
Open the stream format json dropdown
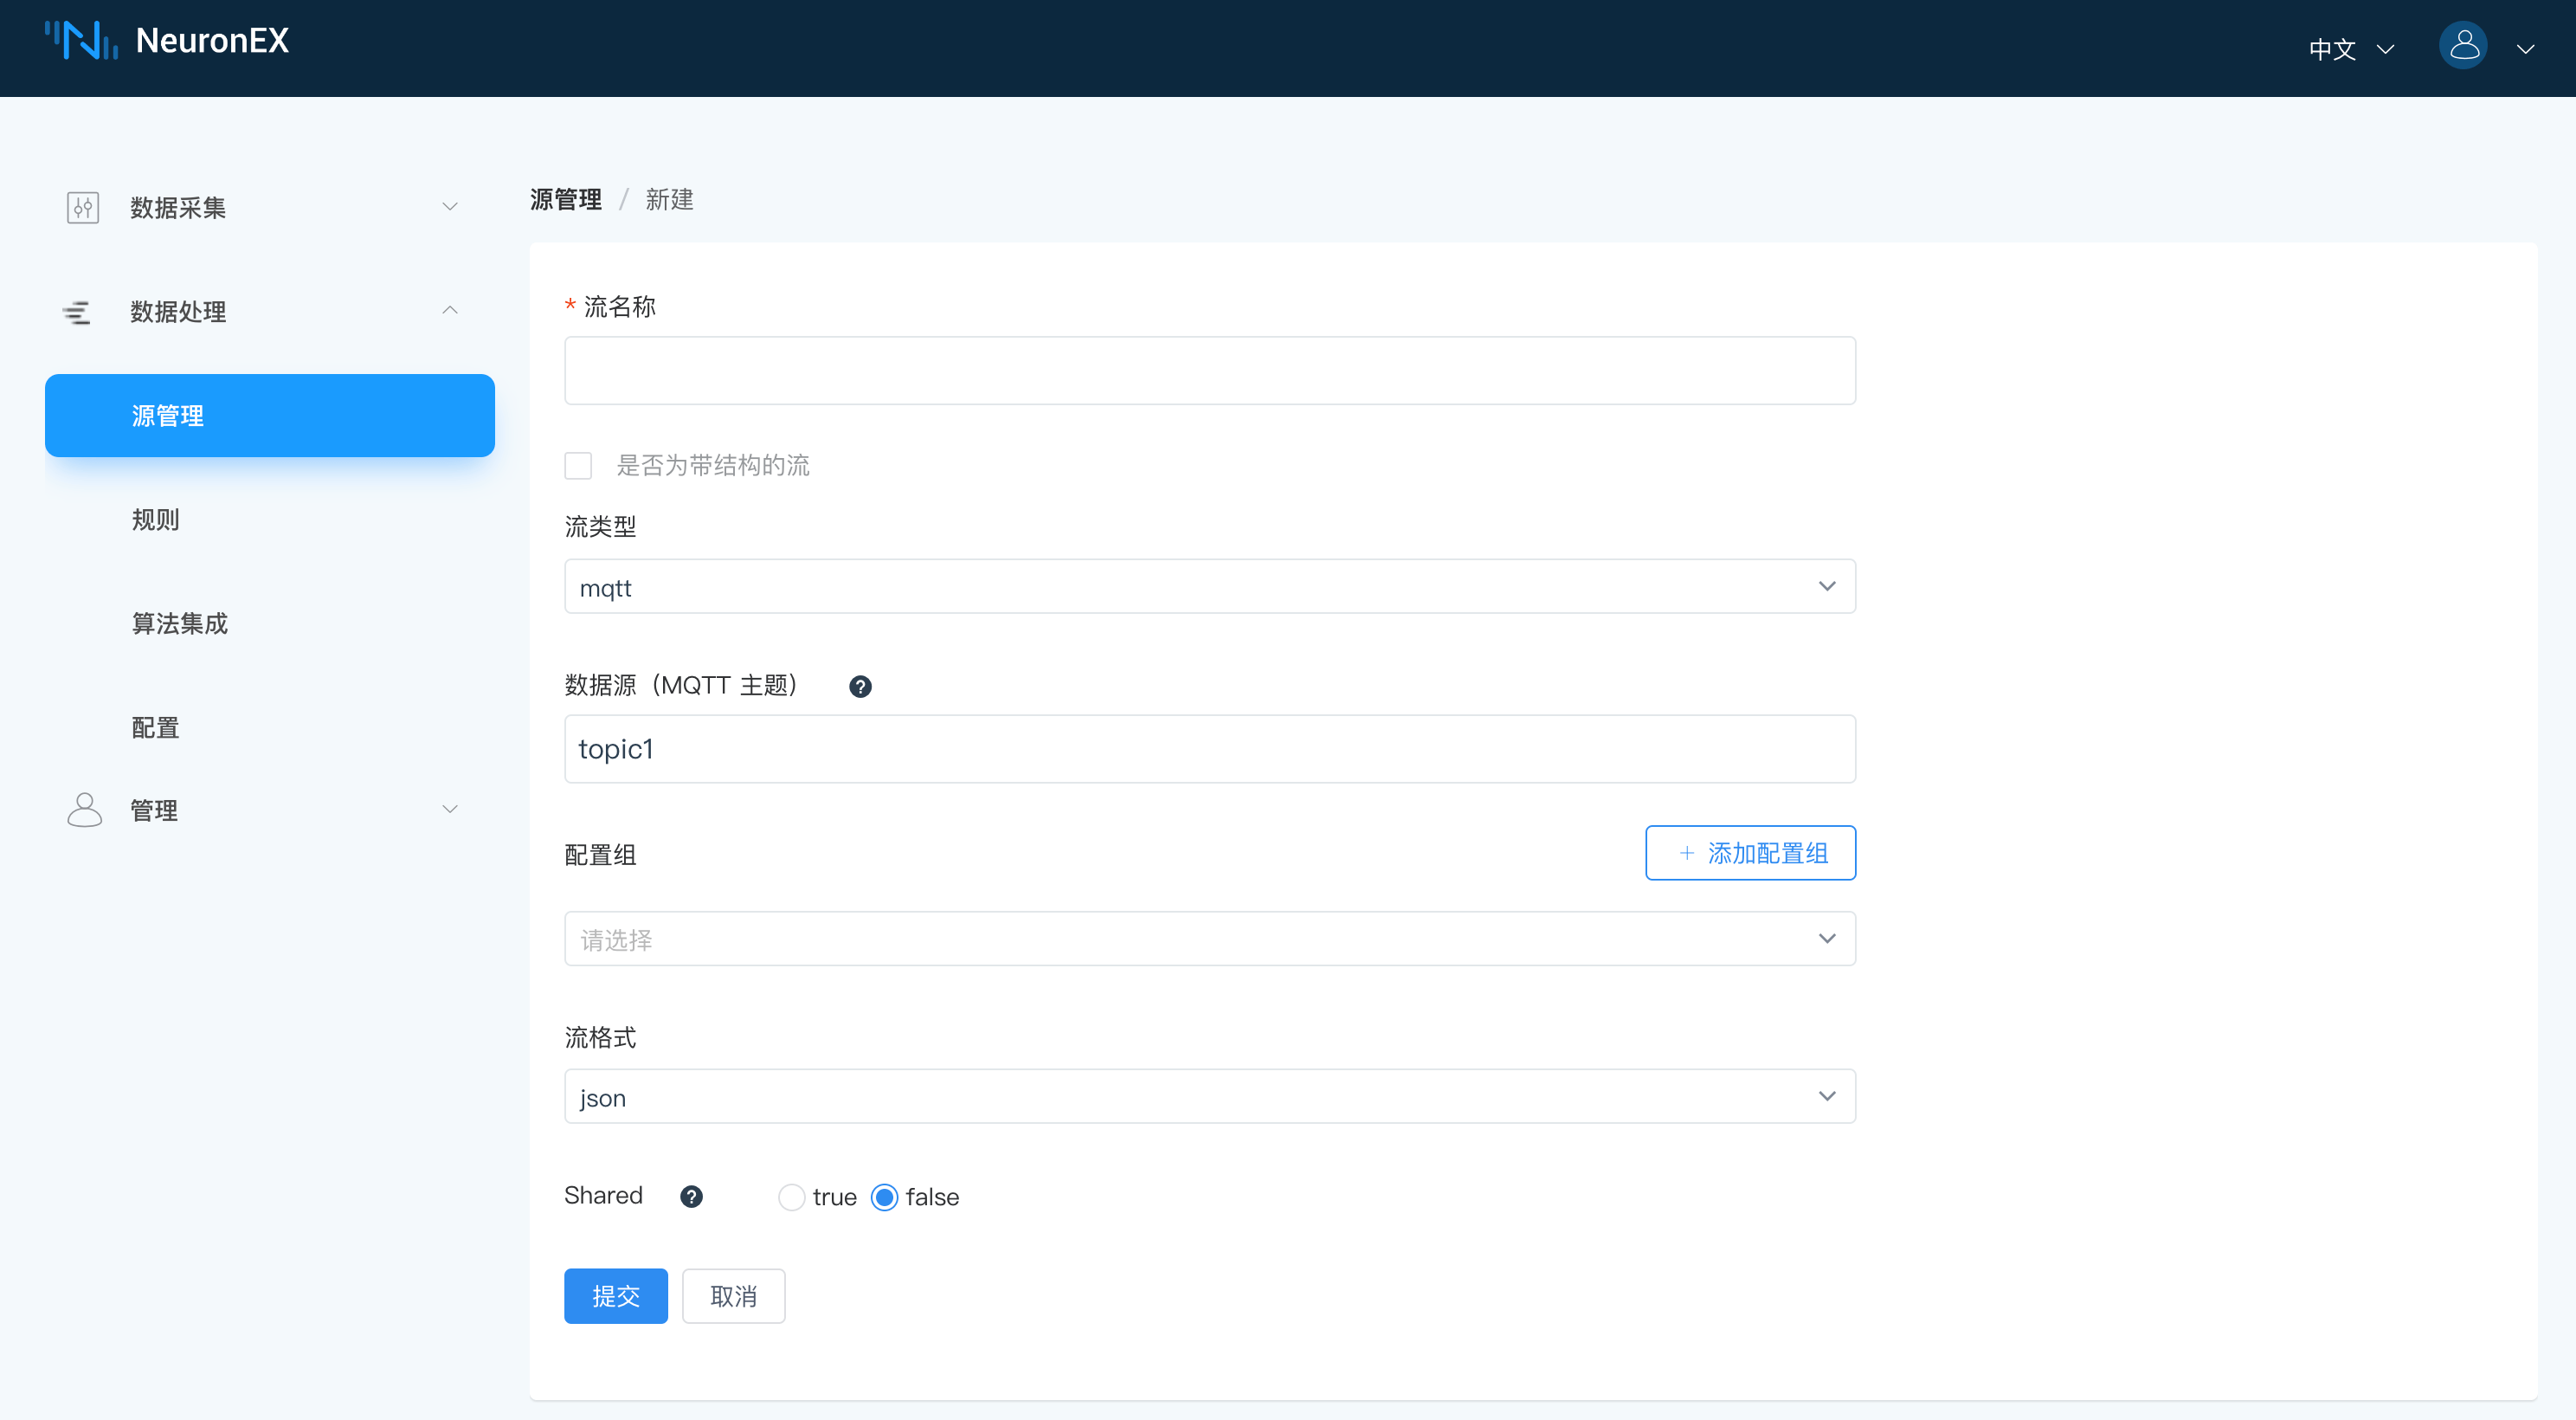click(1209, 1097)
